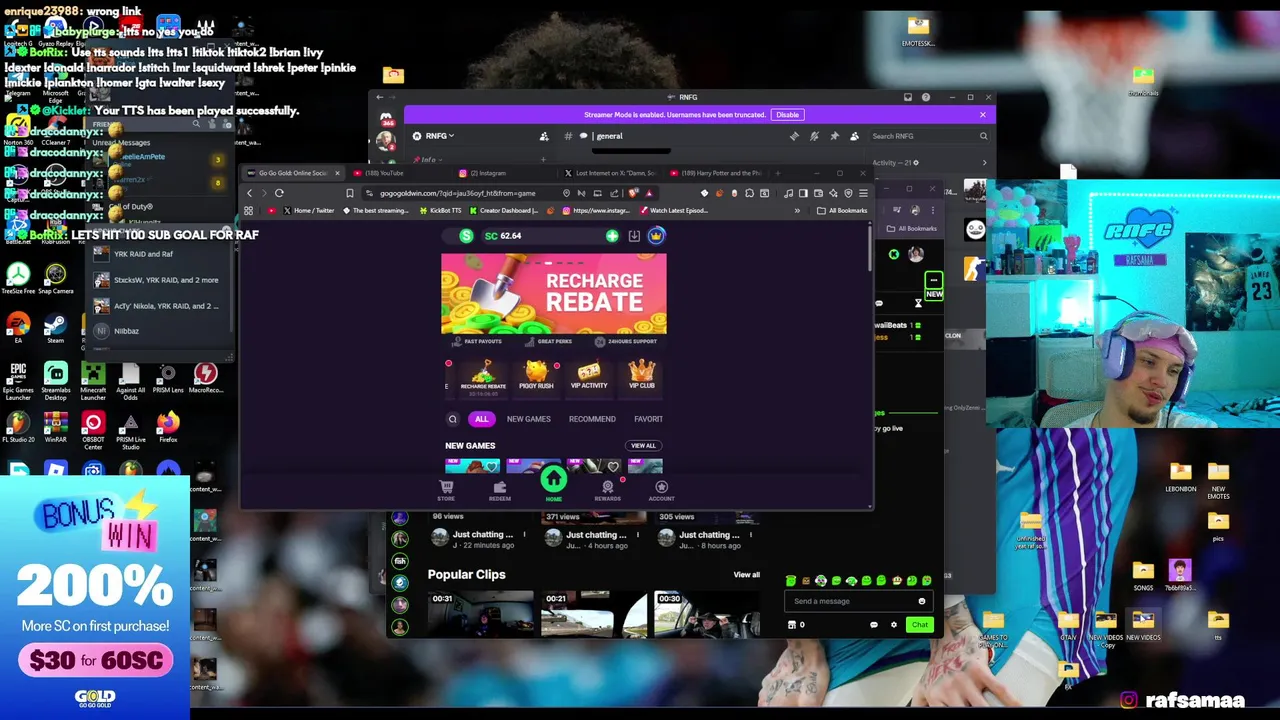Open NEW EMOTES desktop folder
Viewport: 1280px width, 720px height.
[x=1218, y=481]
